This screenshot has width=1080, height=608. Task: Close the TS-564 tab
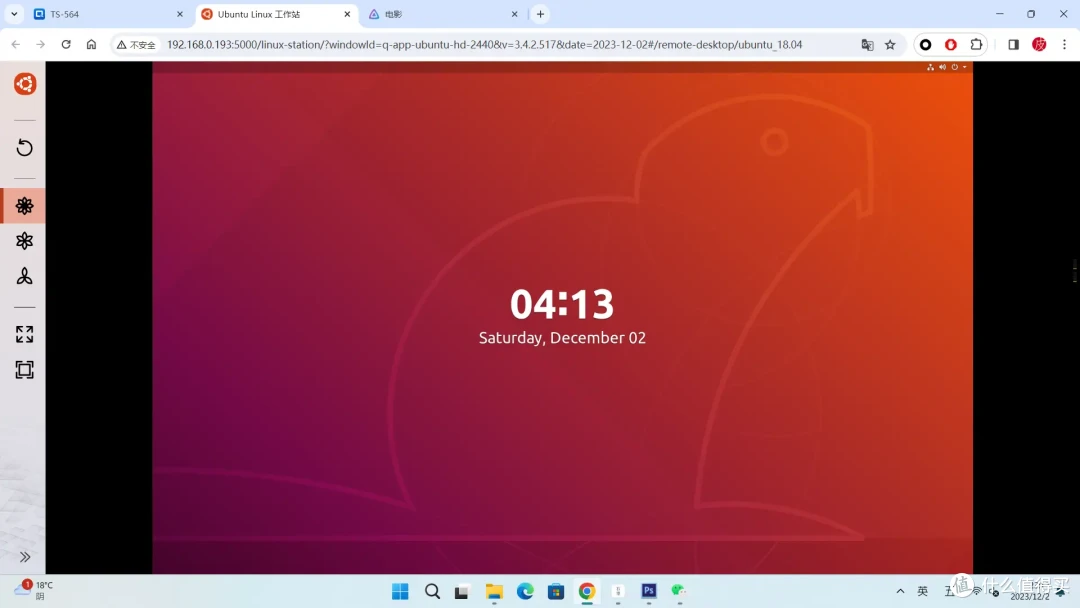[180, 14]
